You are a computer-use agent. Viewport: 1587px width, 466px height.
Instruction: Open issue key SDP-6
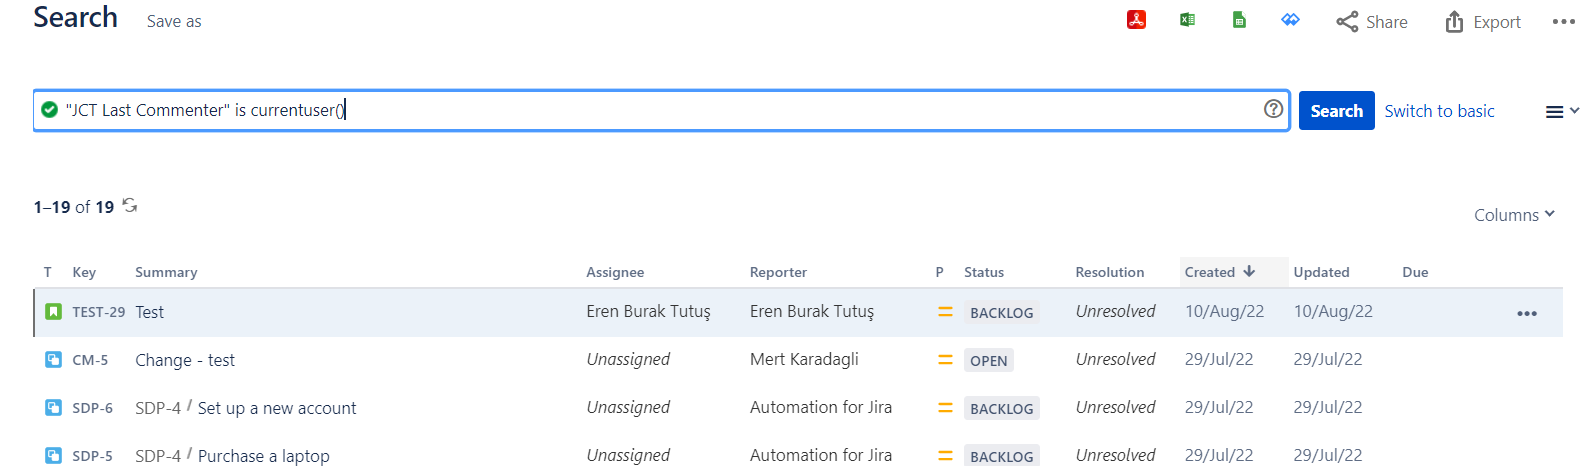point(92,408)
